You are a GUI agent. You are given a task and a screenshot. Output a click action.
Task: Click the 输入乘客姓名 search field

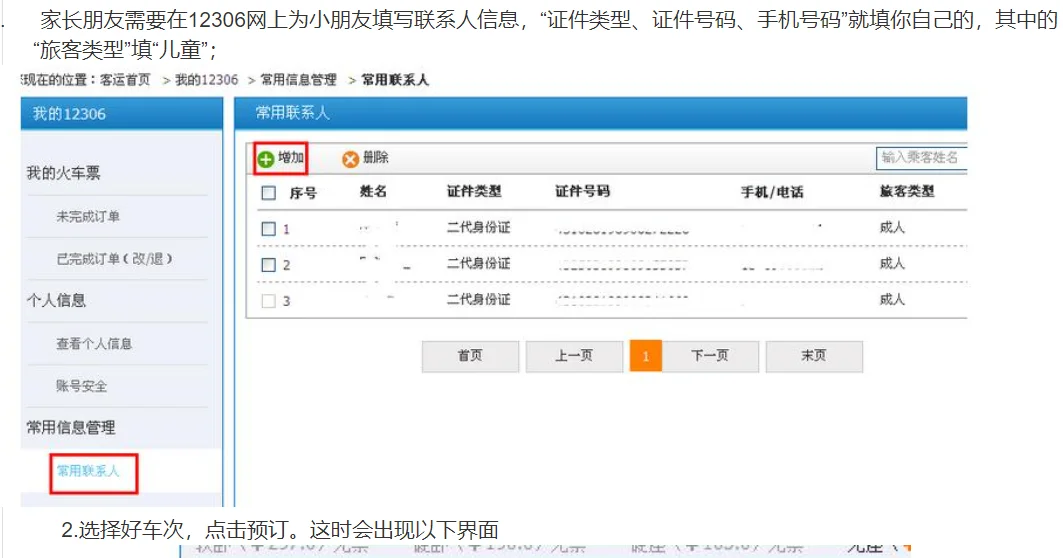[x=921, y=158]
